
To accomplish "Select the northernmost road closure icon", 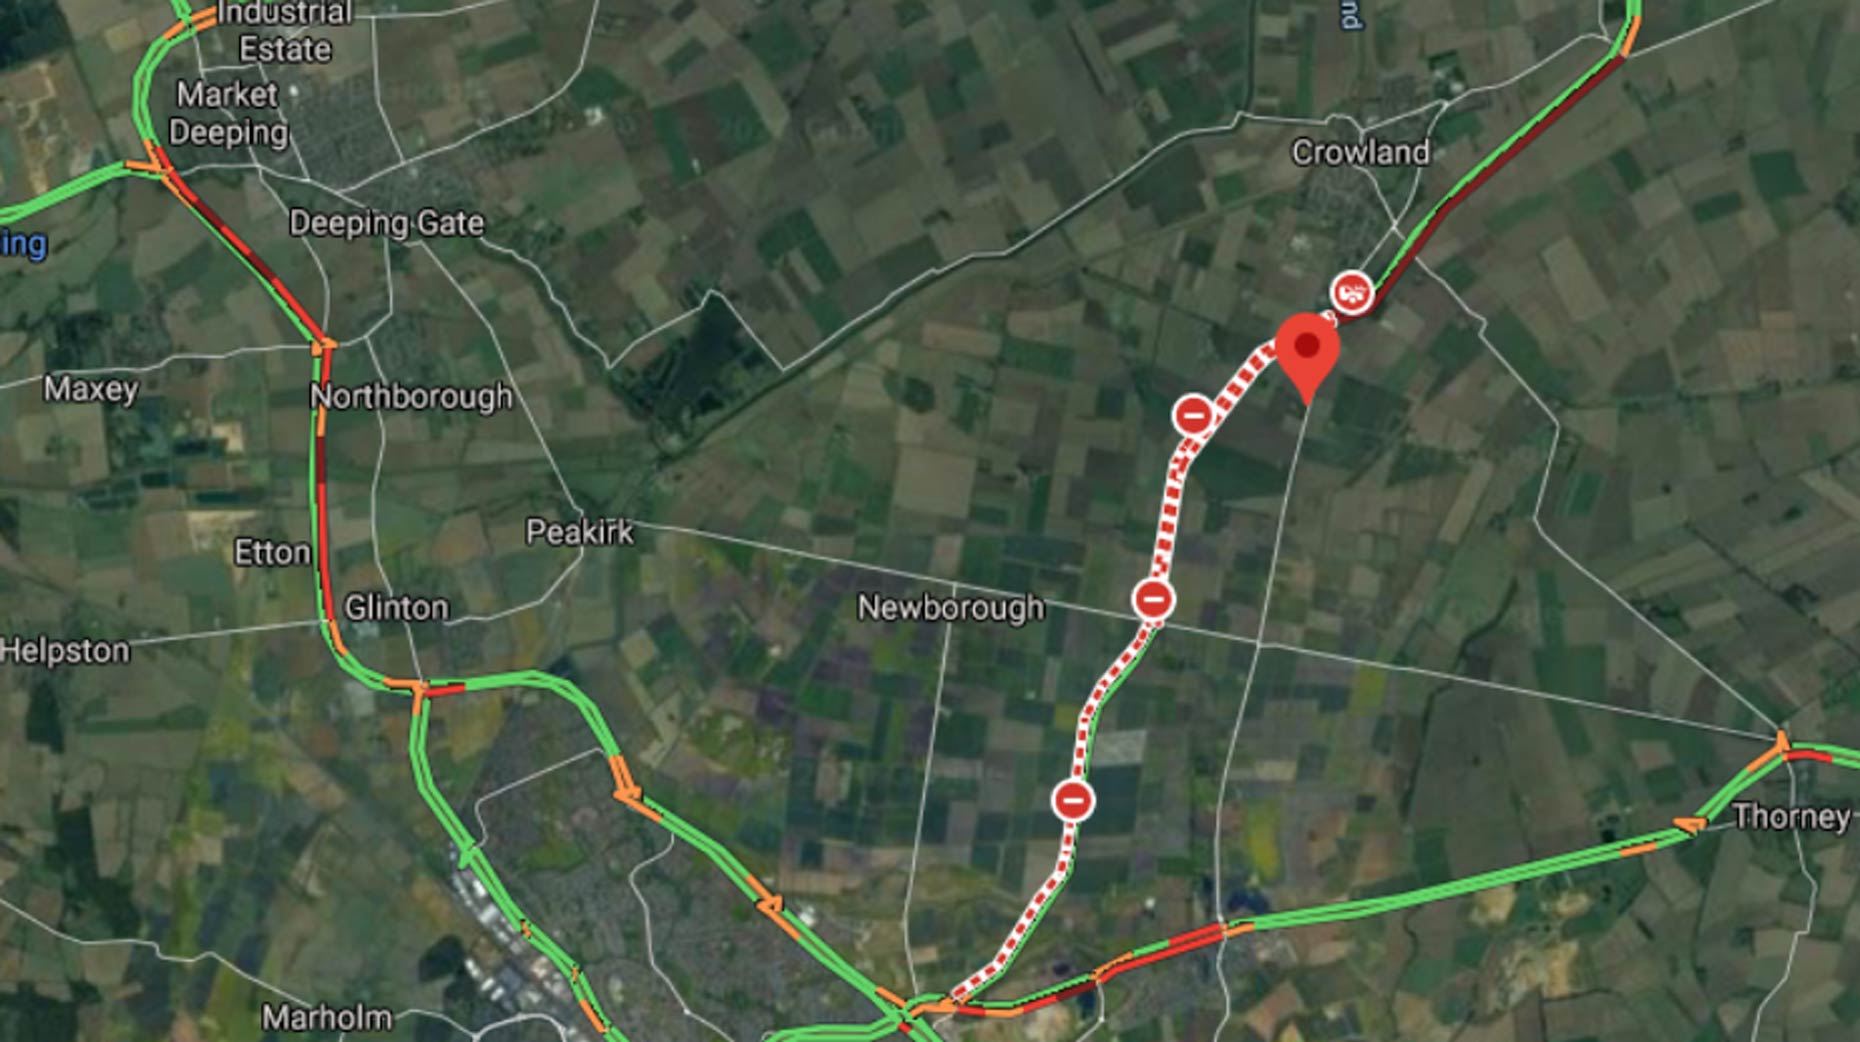I will [x=1193, y=414].
